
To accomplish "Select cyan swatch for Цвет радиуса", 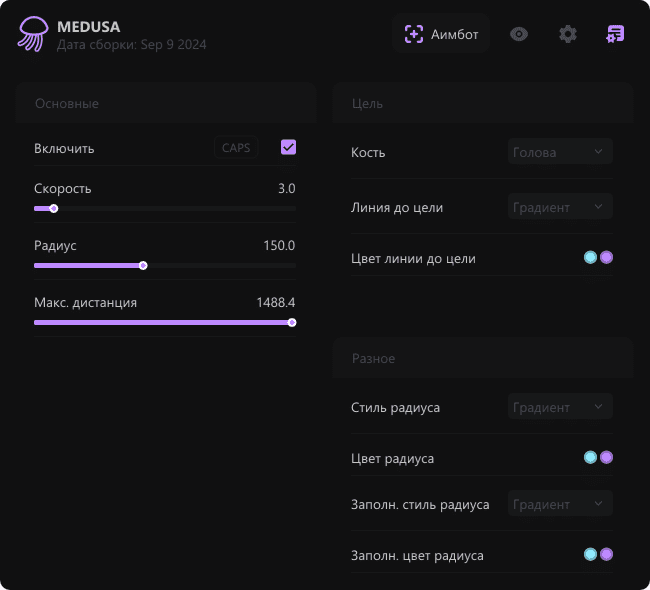I will pyautogui.click(x=590, y=457).
